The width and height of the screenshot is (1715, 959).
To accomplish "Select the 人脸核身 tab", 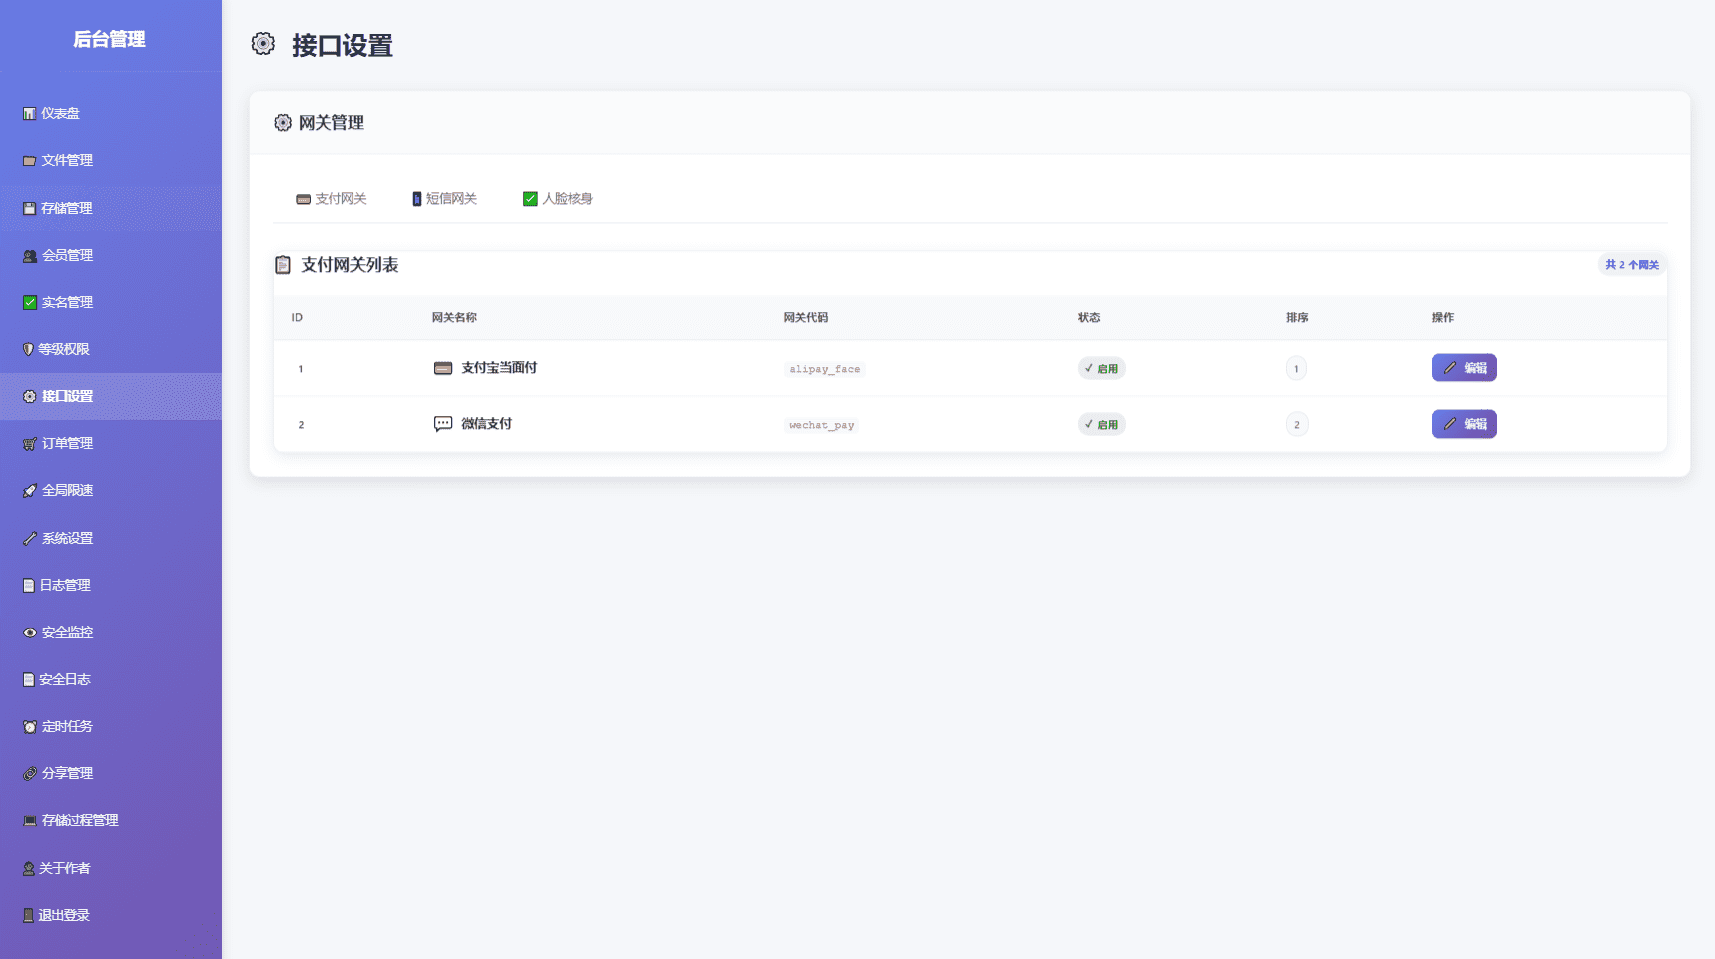I will (x=557, y=199).
